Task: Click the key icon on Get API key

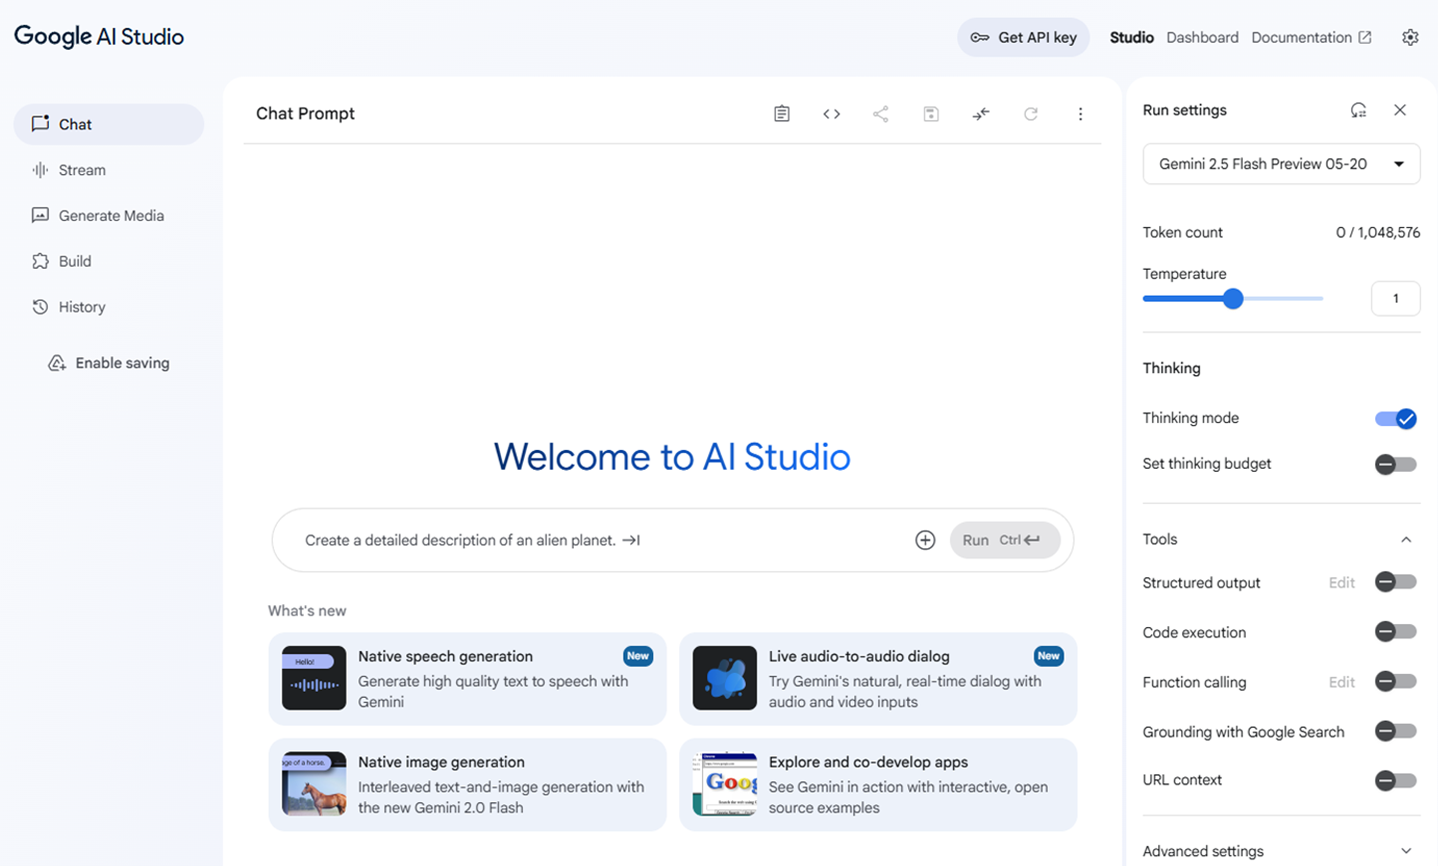Action: 980,37
